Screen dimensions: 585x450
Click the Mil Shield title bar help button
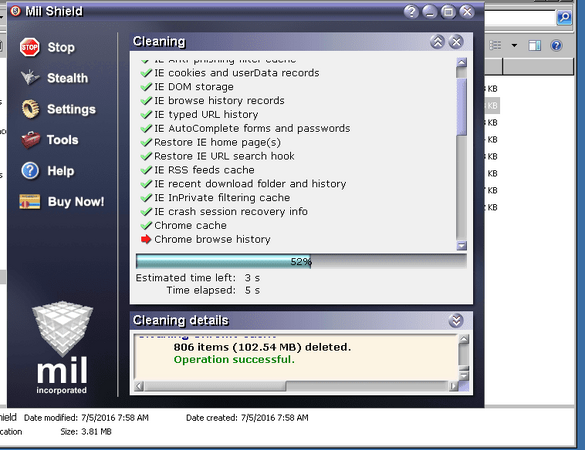click(x=411, y=12)
